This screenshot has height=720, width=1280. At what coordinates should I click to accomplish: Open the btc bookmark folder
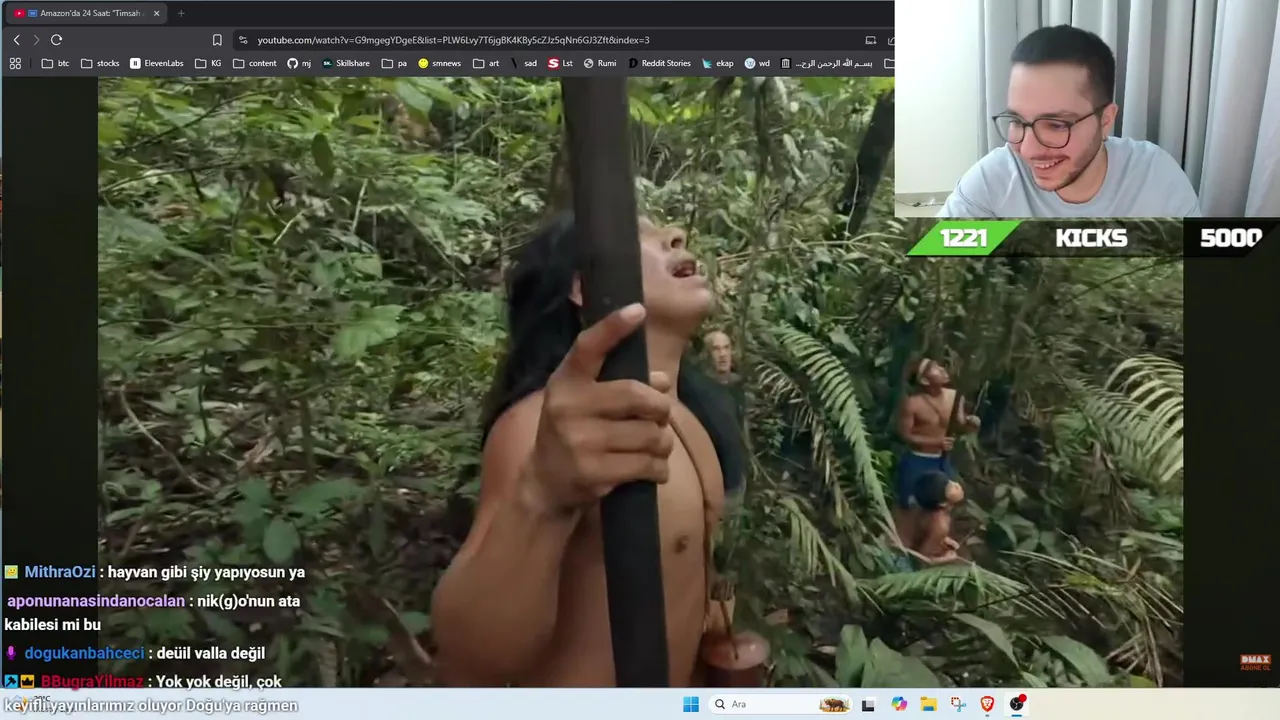click(x=55, y=63)
